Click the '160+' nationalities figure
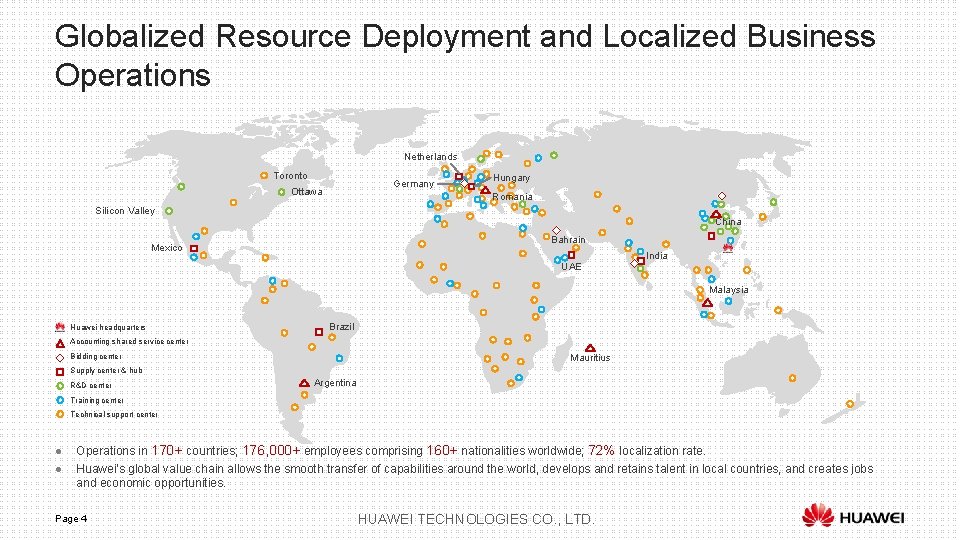The image size is (960, 540). click(x=442, y=451)
